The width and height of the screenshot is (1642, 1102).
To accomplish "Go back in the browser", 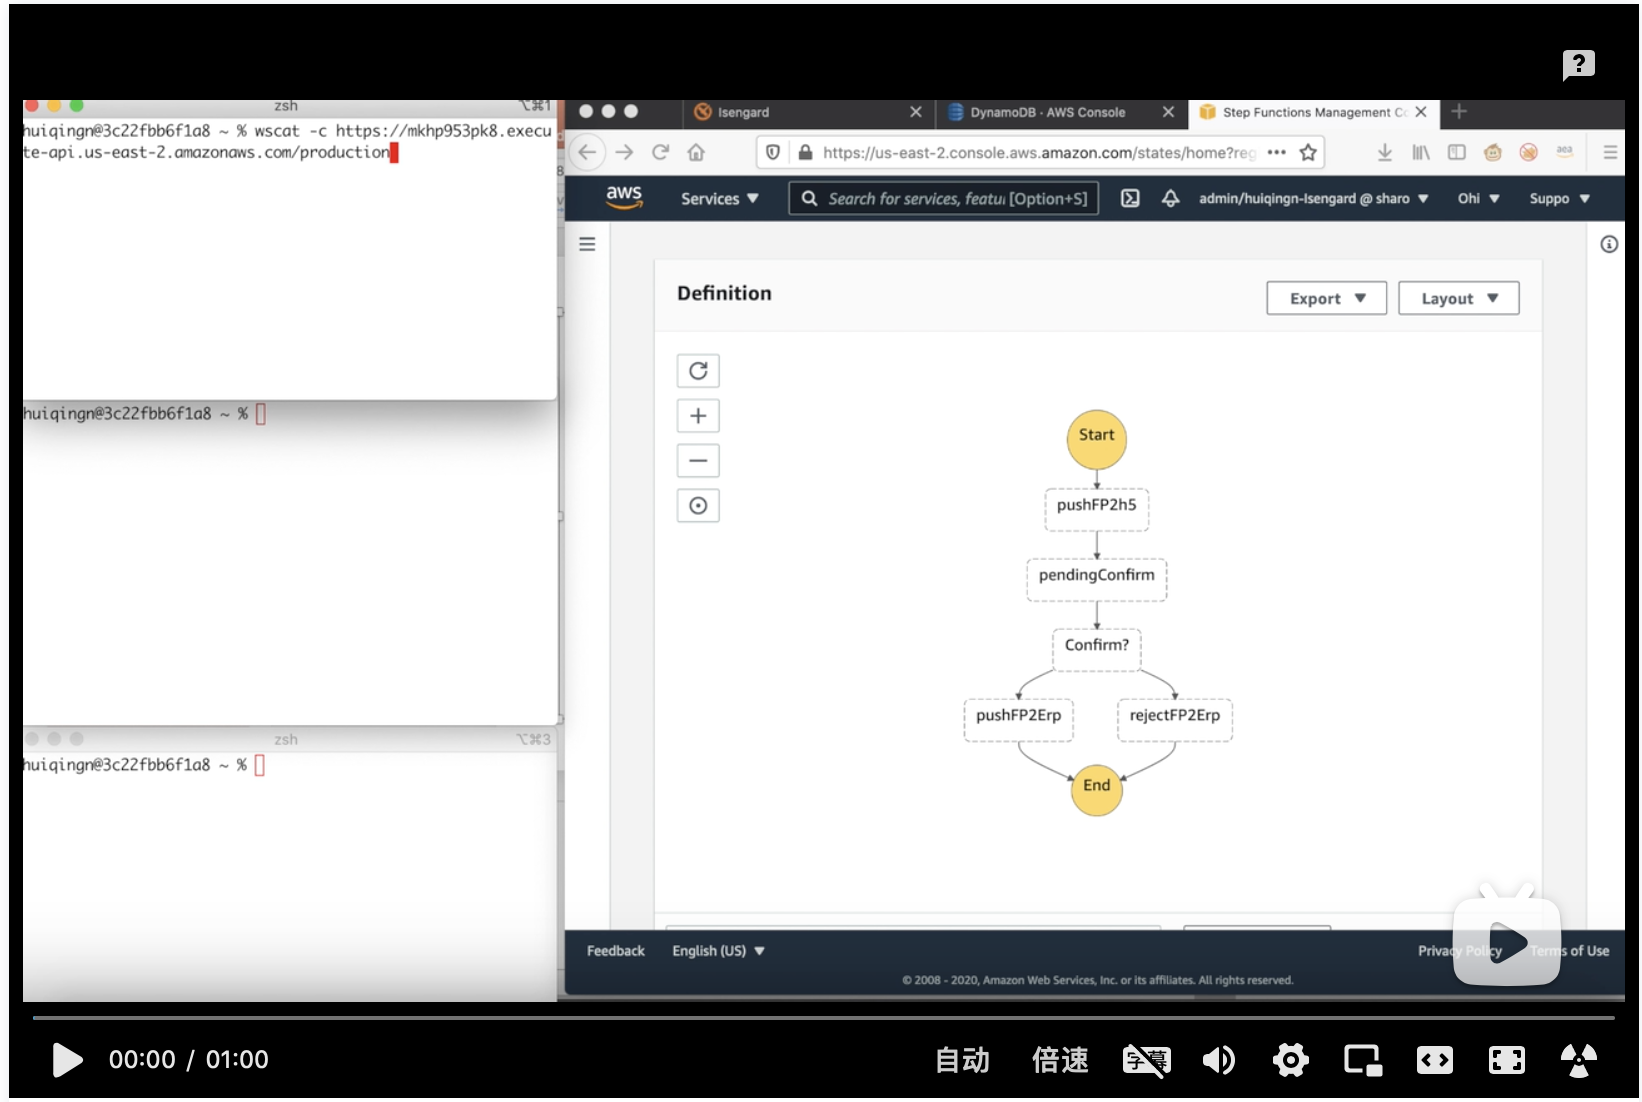I will [x=587, y=152].
